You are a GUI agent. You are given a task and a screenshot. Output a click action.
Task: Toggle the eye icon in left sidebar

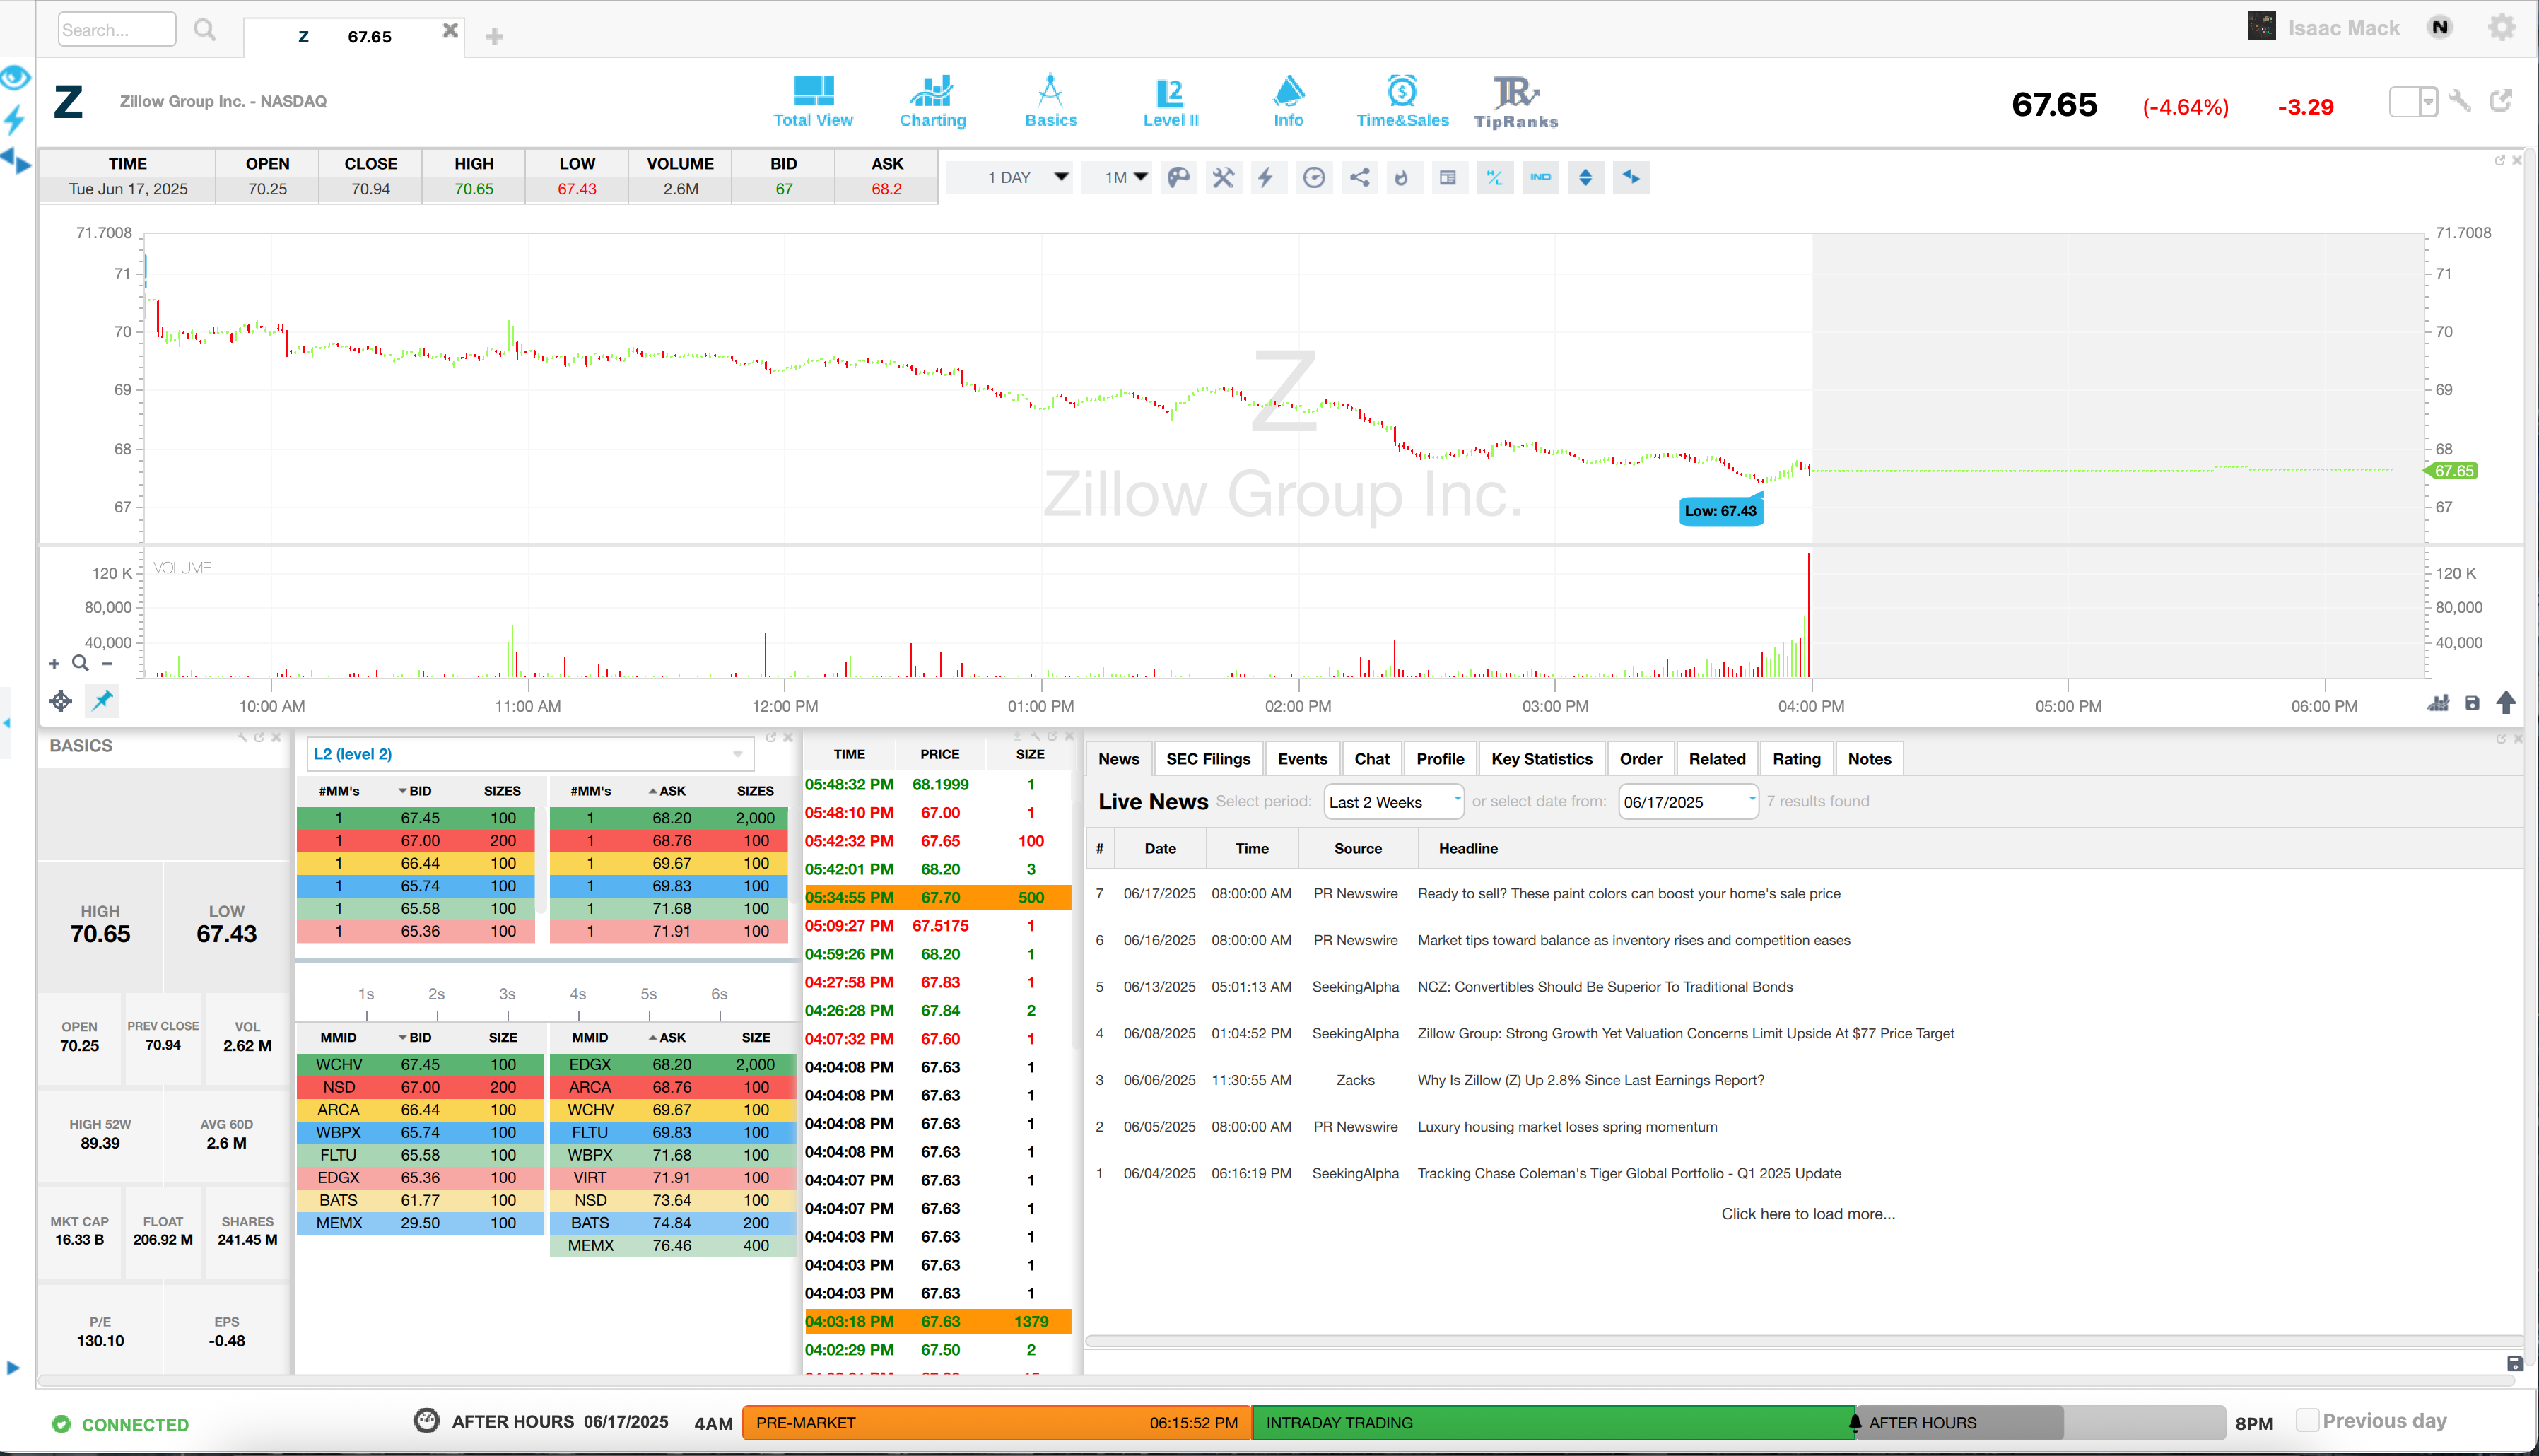tap(15, 77)
